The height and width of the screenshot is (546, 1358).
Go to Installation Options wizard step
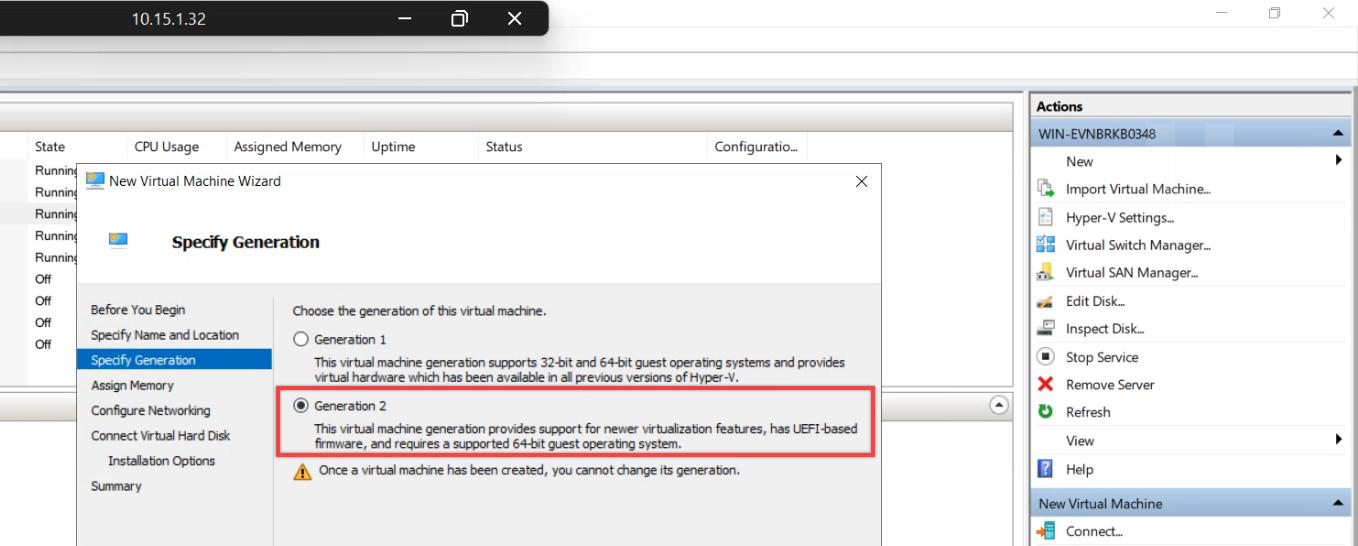pyautogui.click(x=161, y=461)
